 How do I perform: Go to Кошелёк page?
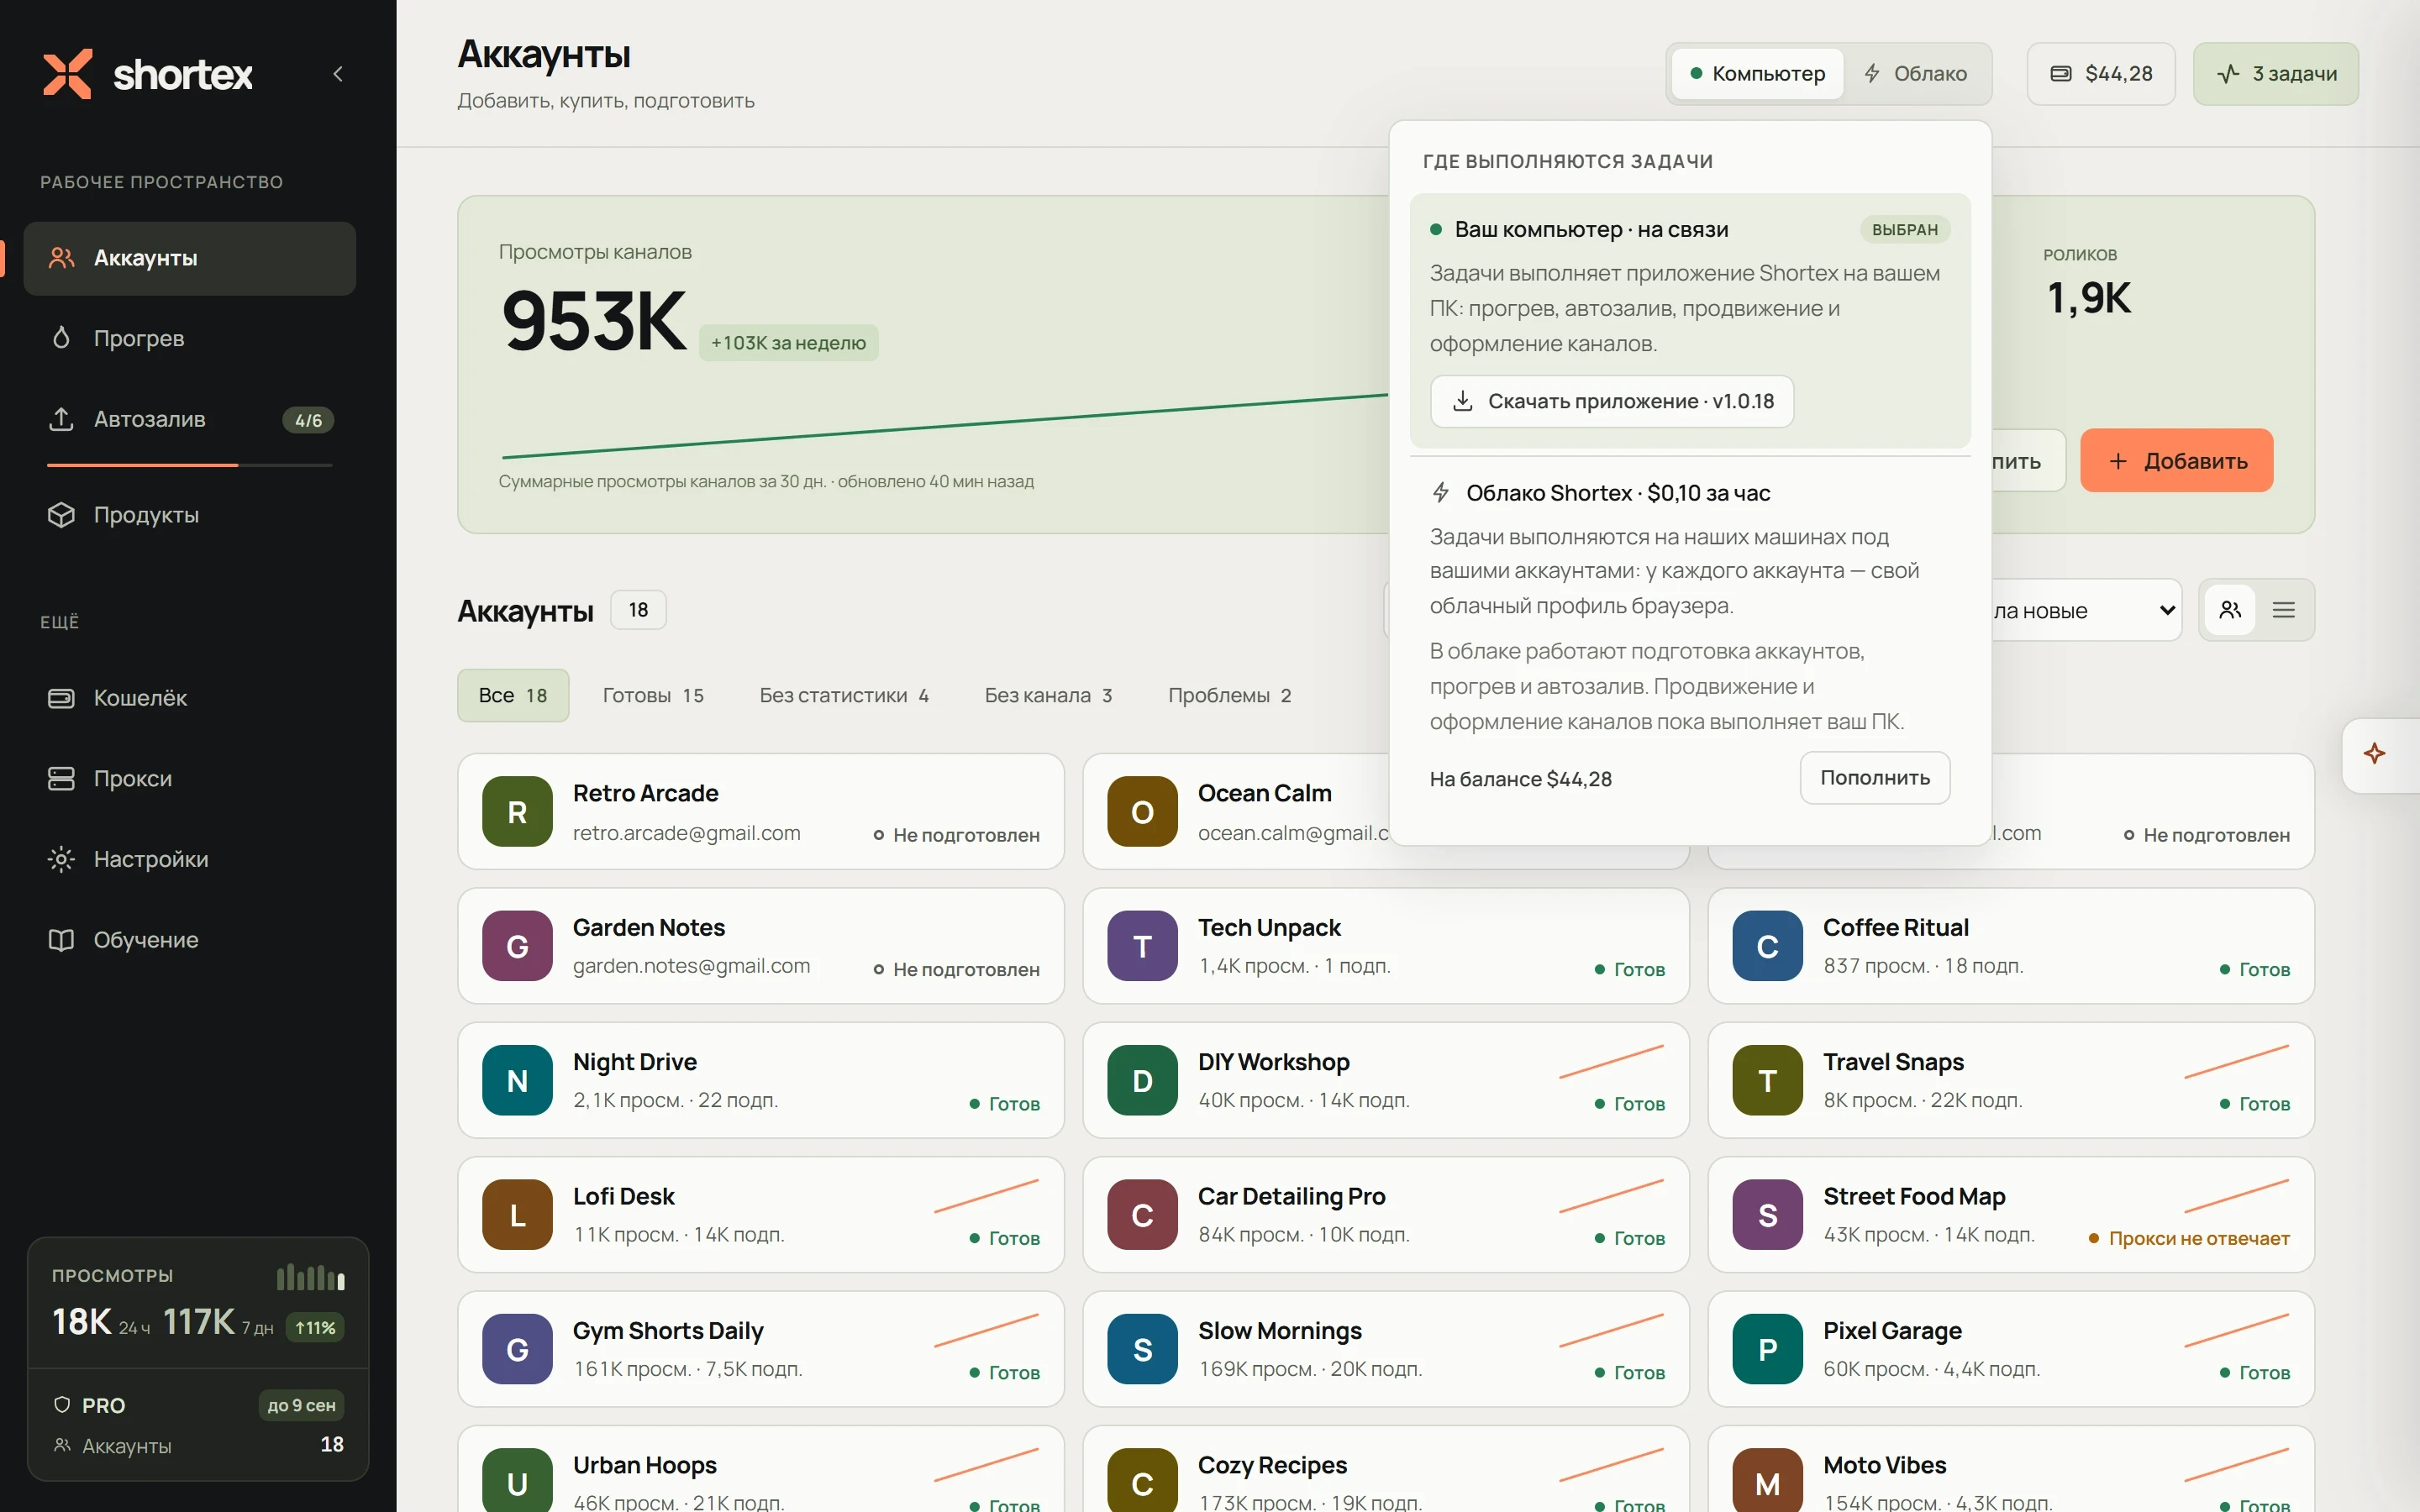point(190,698)
